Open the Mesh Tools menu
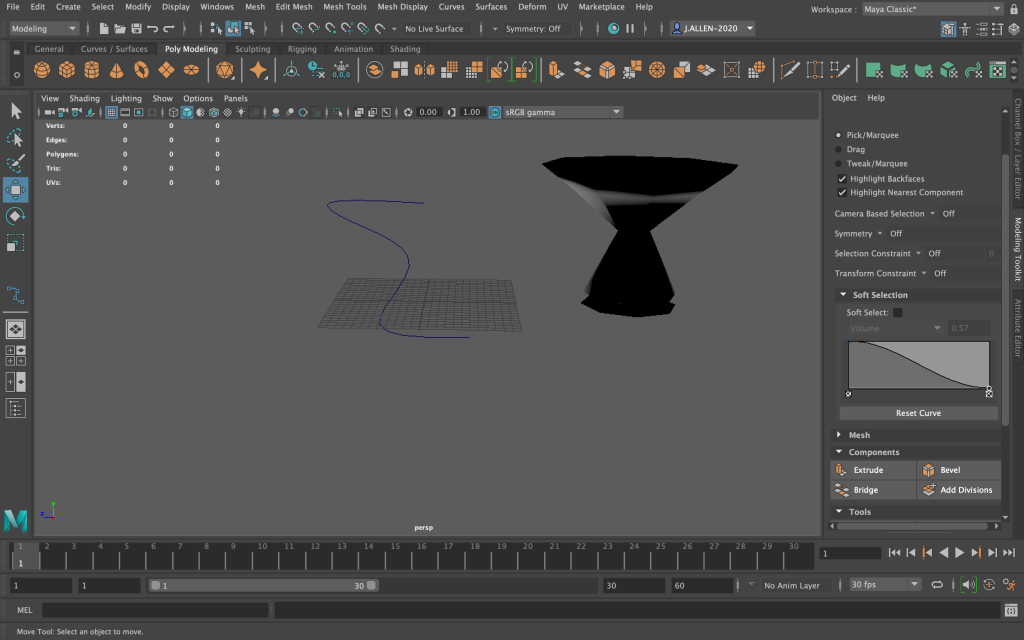 (x=344, y=7)
